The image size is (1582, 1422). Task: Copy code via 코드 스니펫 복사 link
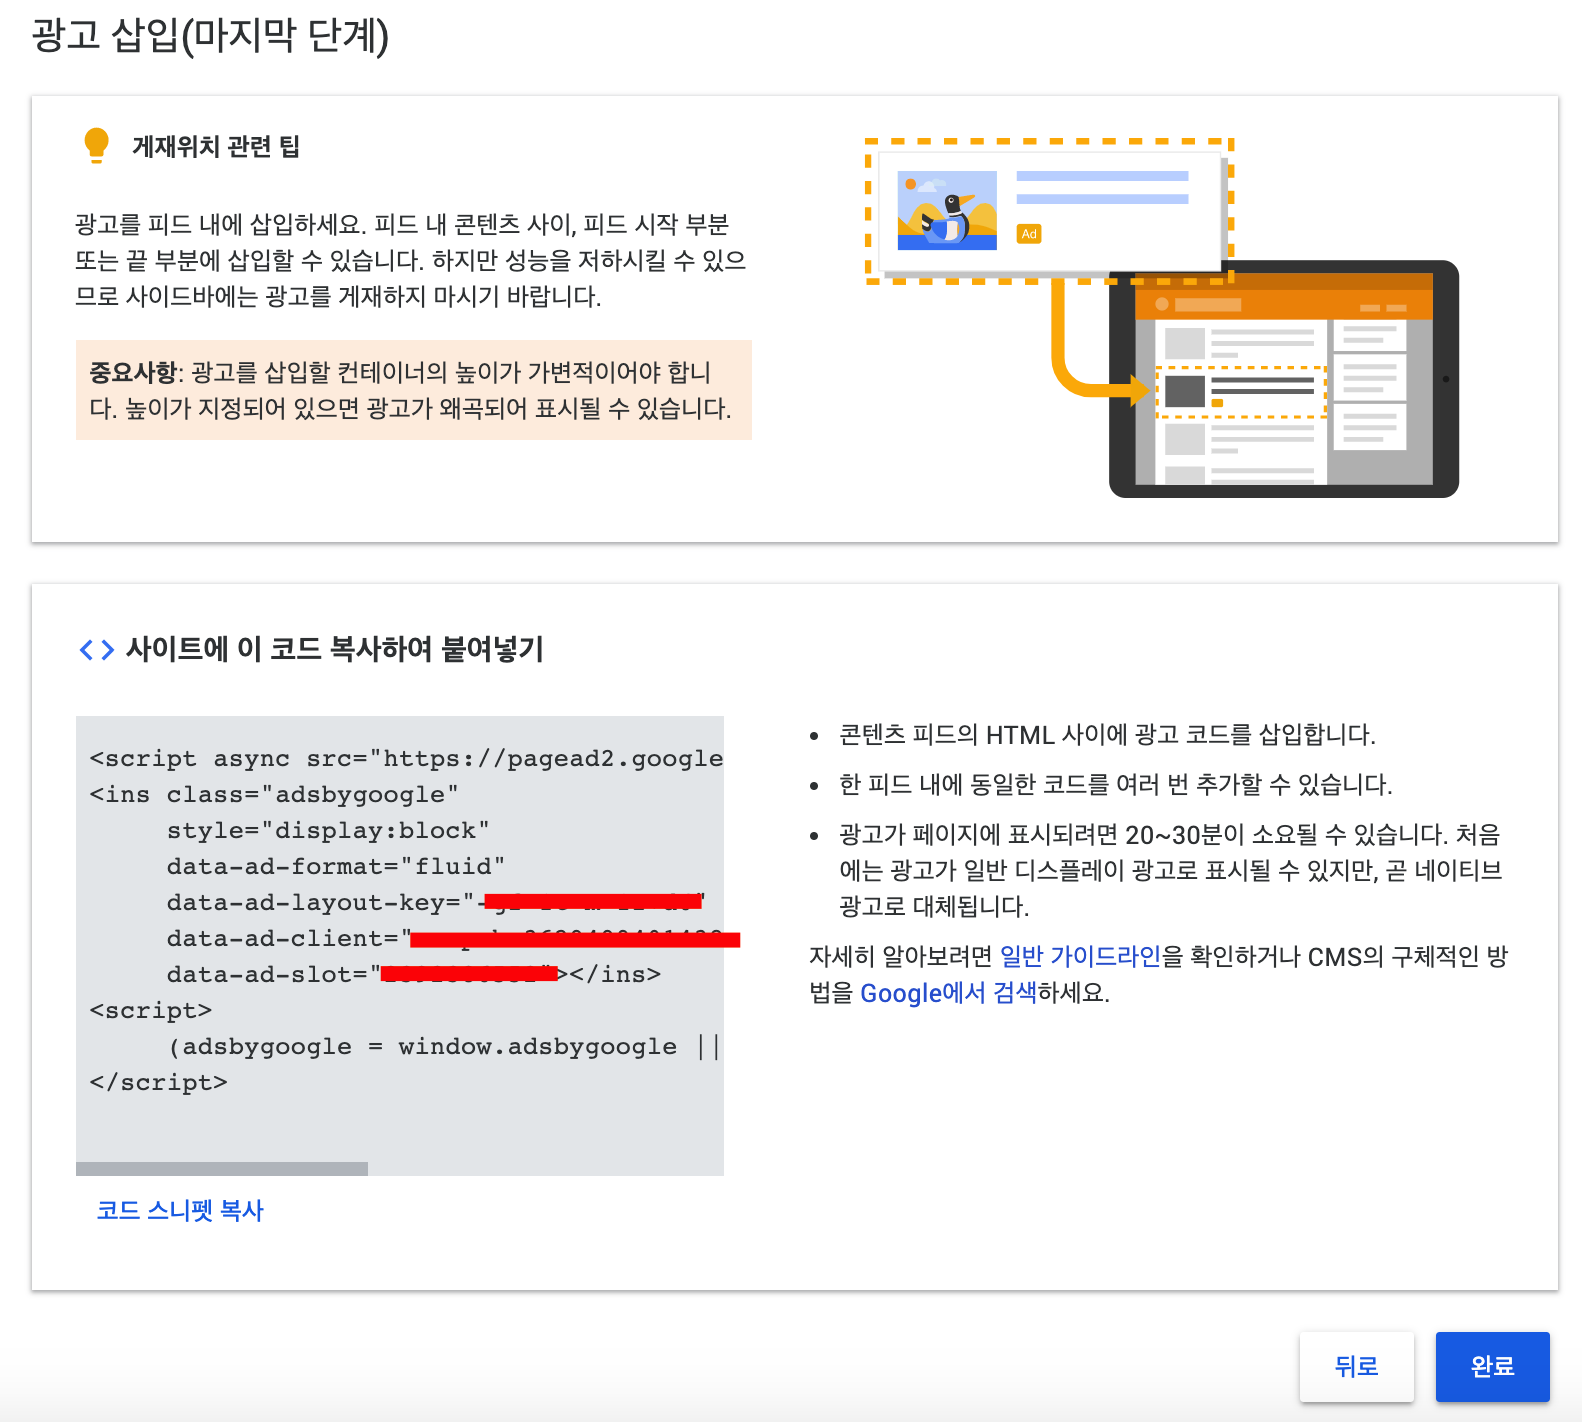[x=180, y=1210]
